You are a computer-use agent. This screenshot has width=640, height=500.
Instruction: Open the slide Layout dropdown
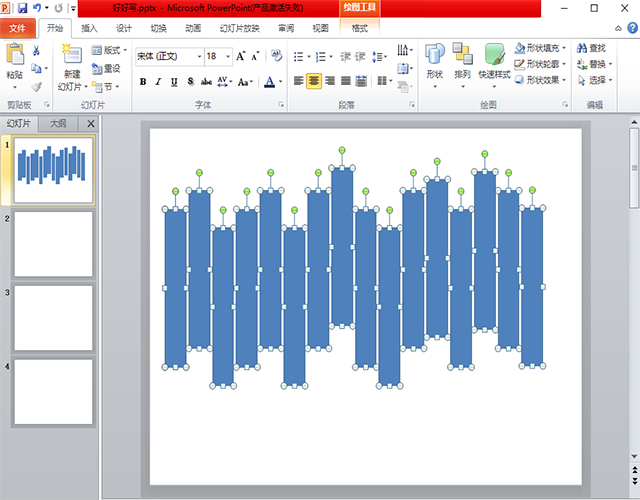pyautogui.click(x=109, y=50)
